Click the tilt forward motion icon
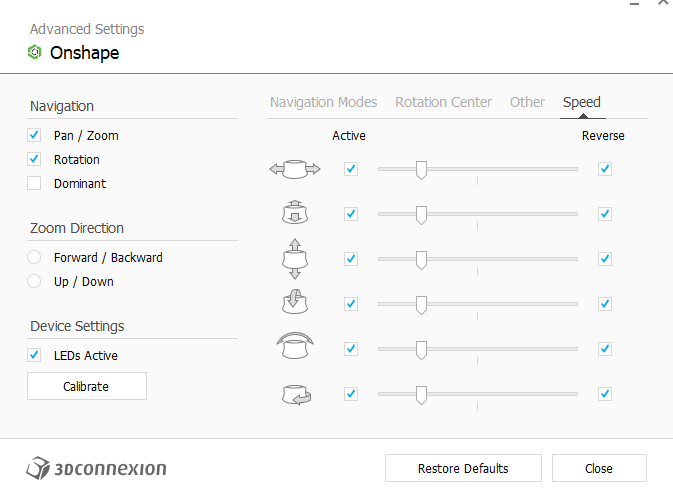 295,303
